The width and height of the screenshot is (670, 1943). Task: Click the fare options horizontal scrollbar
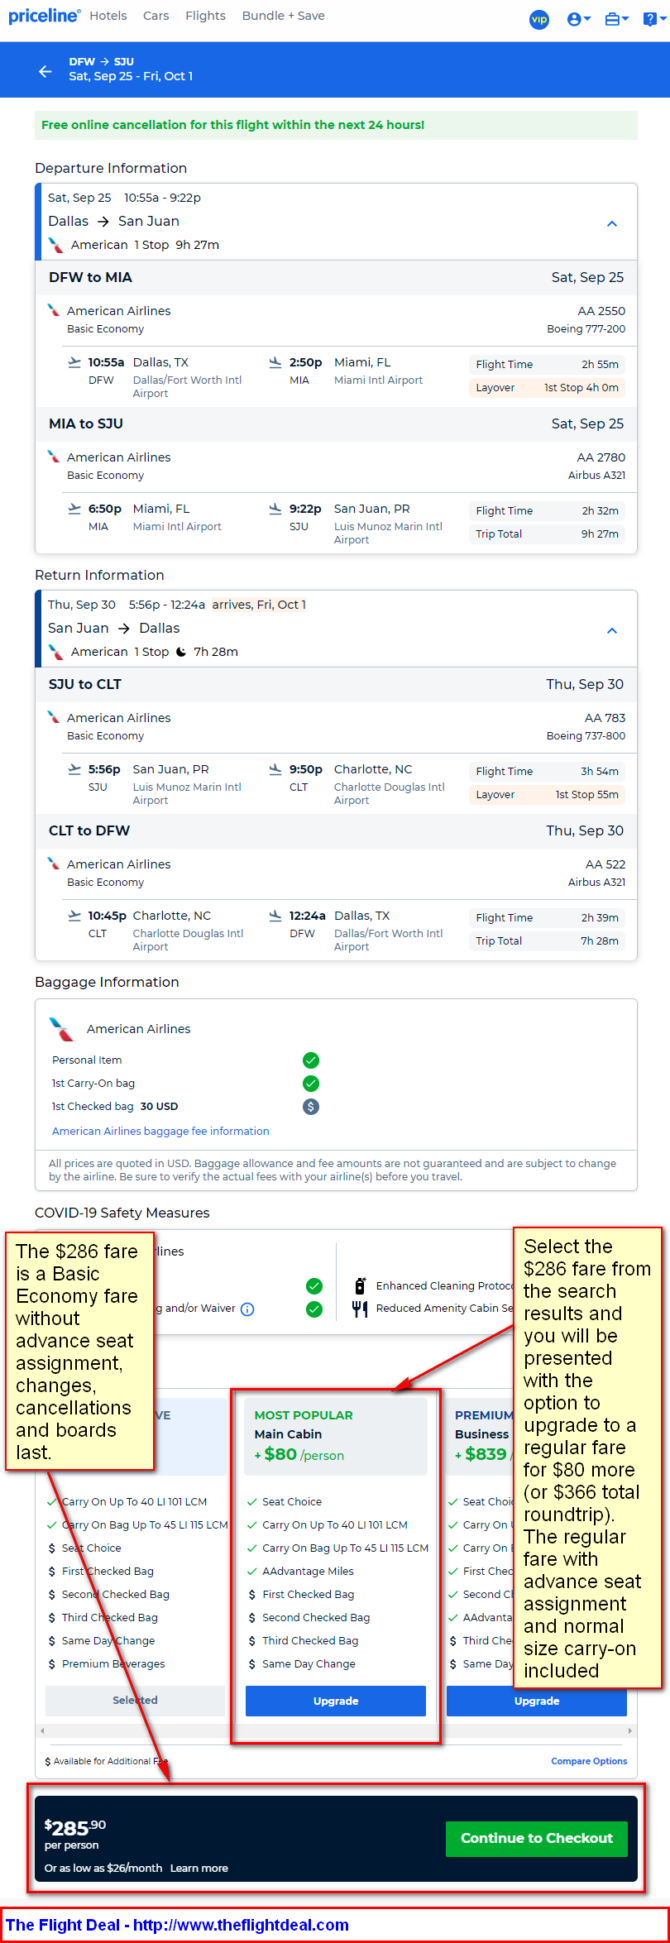pyautogui.click(x=336, y=1730)
